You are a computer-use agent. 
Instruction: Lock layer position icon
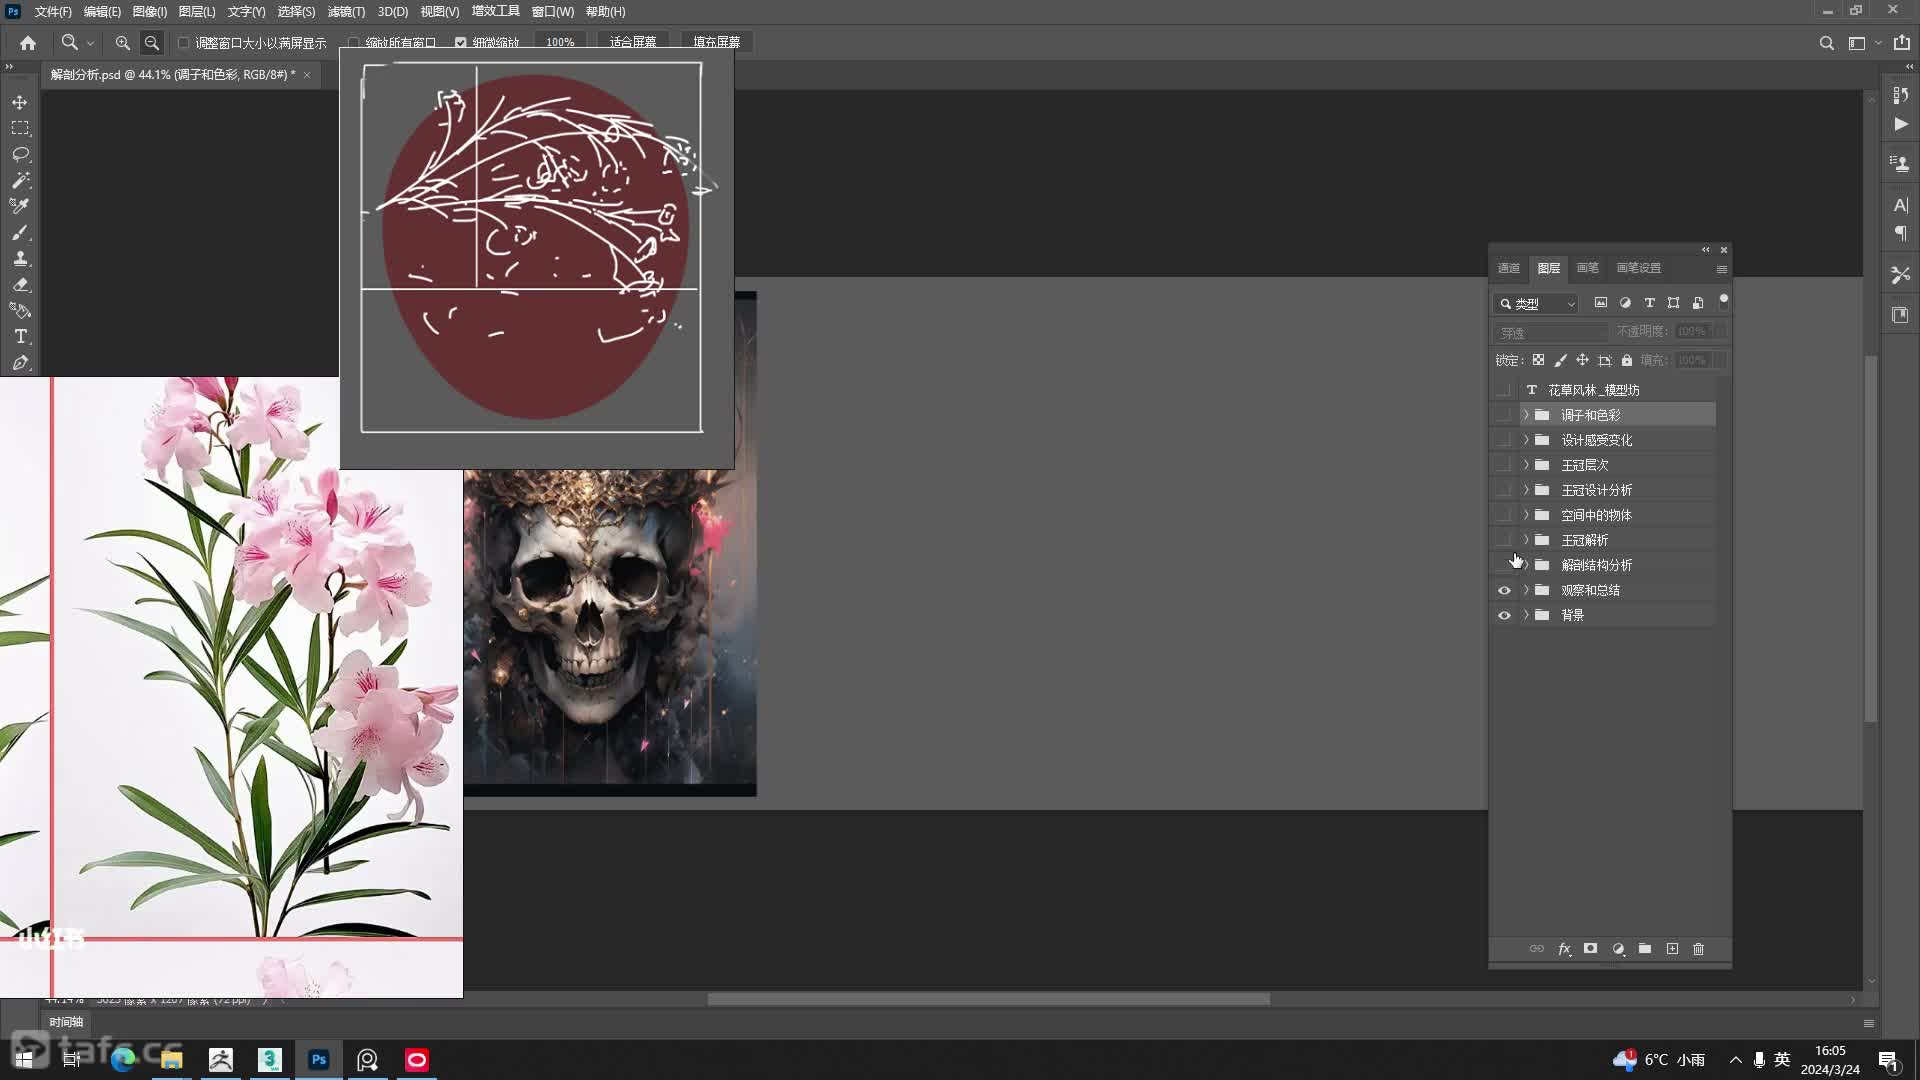1582,360
